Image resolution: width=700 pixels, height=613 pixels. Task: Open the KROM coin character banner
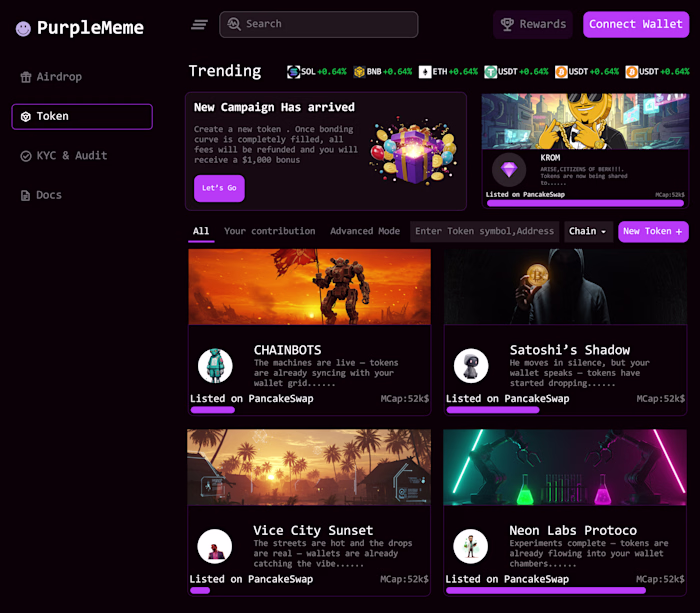585,121
